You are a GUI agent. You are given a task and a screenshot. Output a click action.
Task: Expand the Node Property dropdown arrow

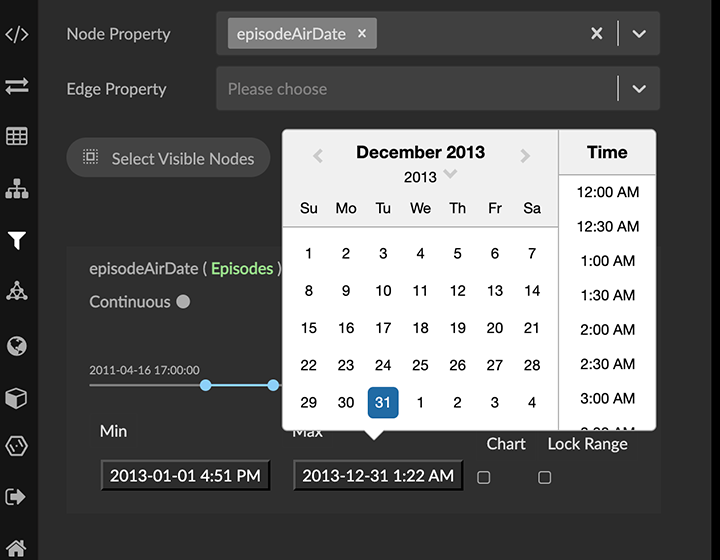pos(639,34)
